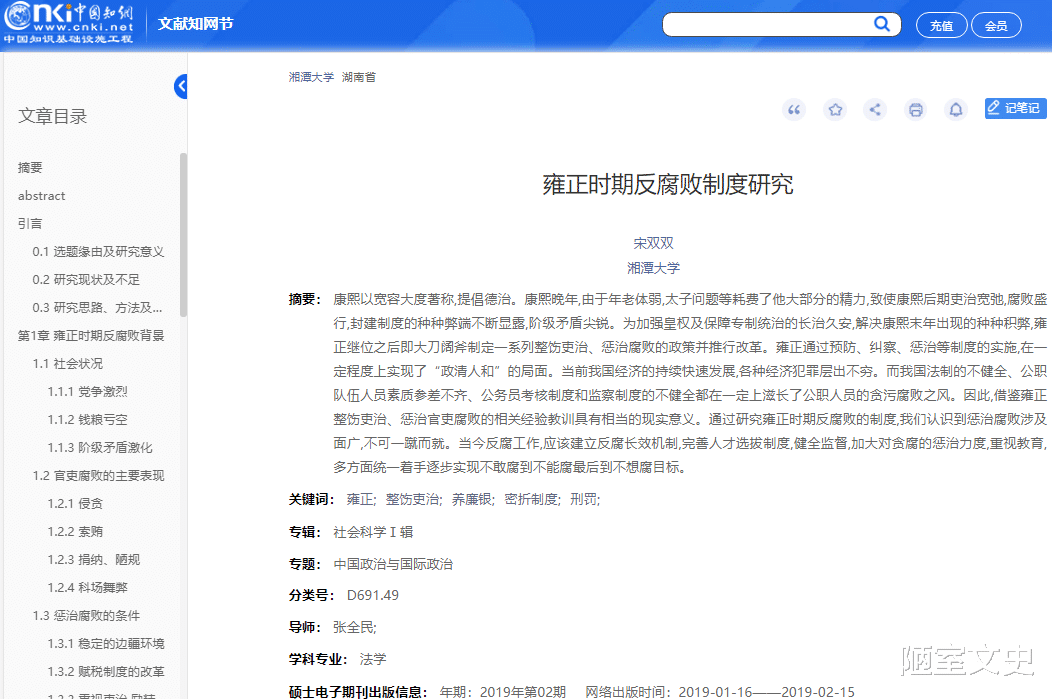Click the sidebar outline scrollbar

183,235
